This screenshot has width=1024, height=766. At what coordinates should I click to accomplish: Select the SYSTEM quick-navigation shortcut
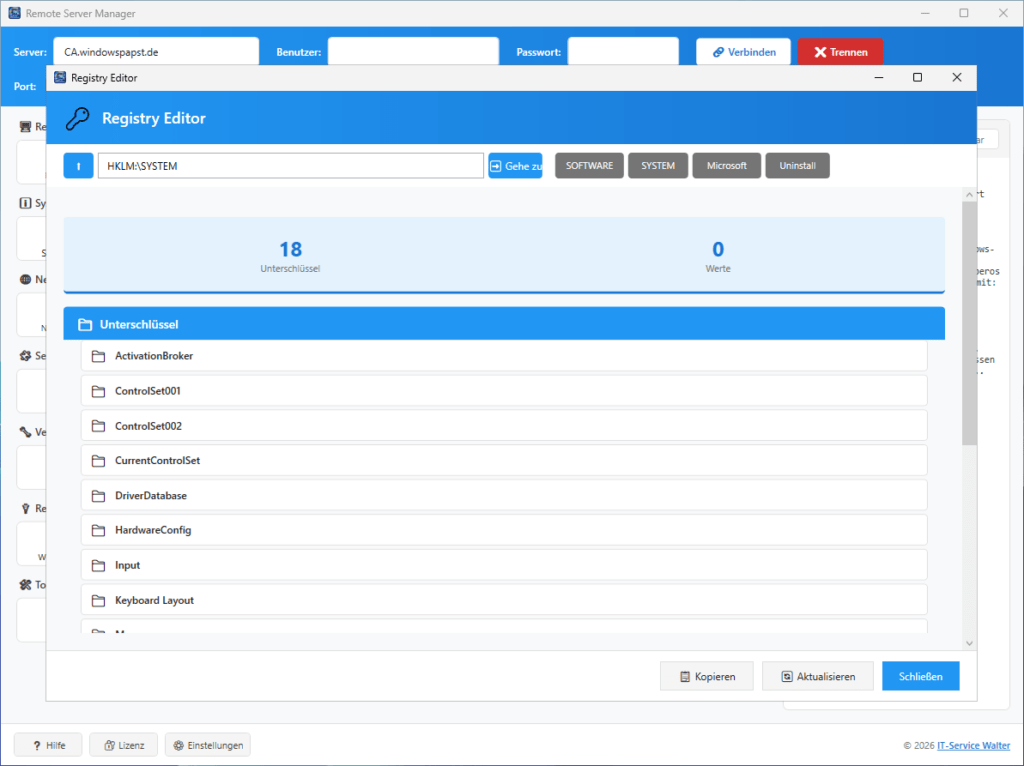[657, 165]
